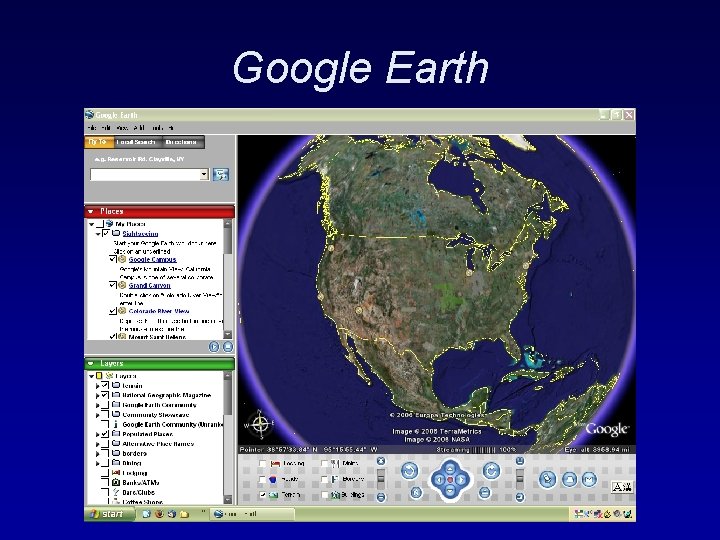Uncheck the Grand Canyon placemark checkbox

point(112,285)
